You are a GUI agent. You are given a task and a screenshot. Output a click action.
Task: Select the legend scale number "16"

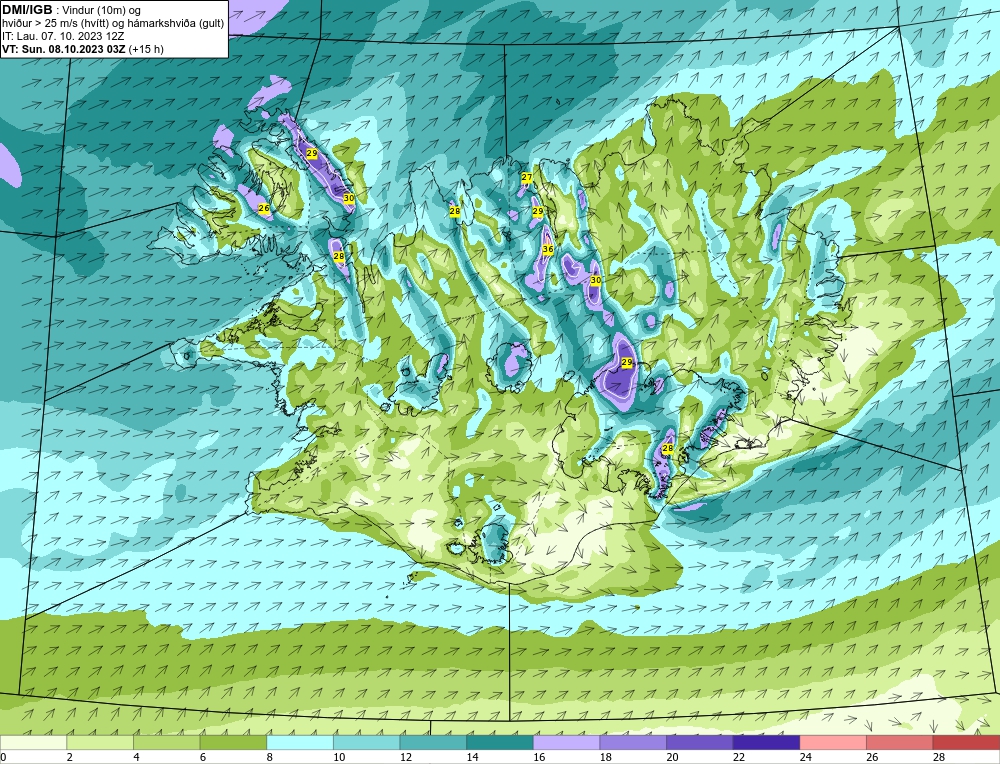click(x=539, y=757)
